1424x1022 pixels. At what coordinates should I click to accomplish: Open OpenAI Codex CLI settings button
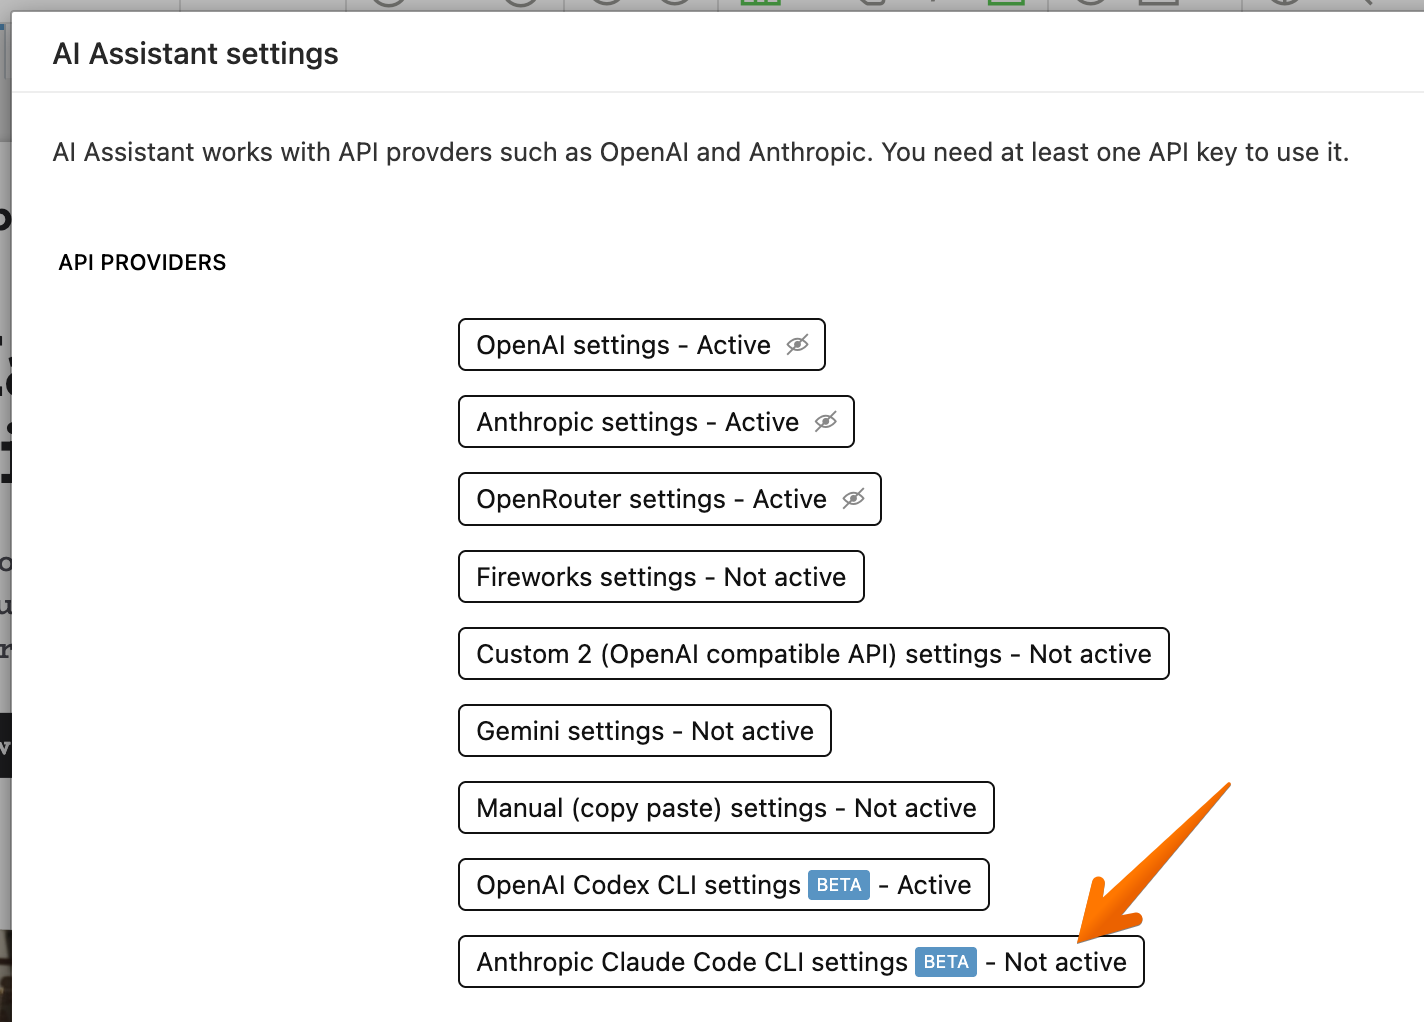638,885
